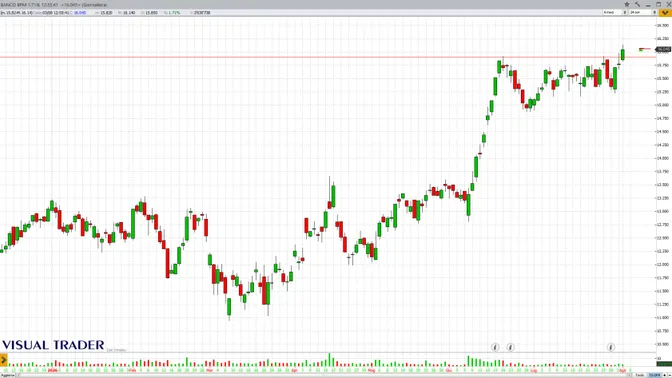Screen dimensions: 672x378
Task: Click the horizontal scrollbar at the bottom
Action: coord(324,375)
